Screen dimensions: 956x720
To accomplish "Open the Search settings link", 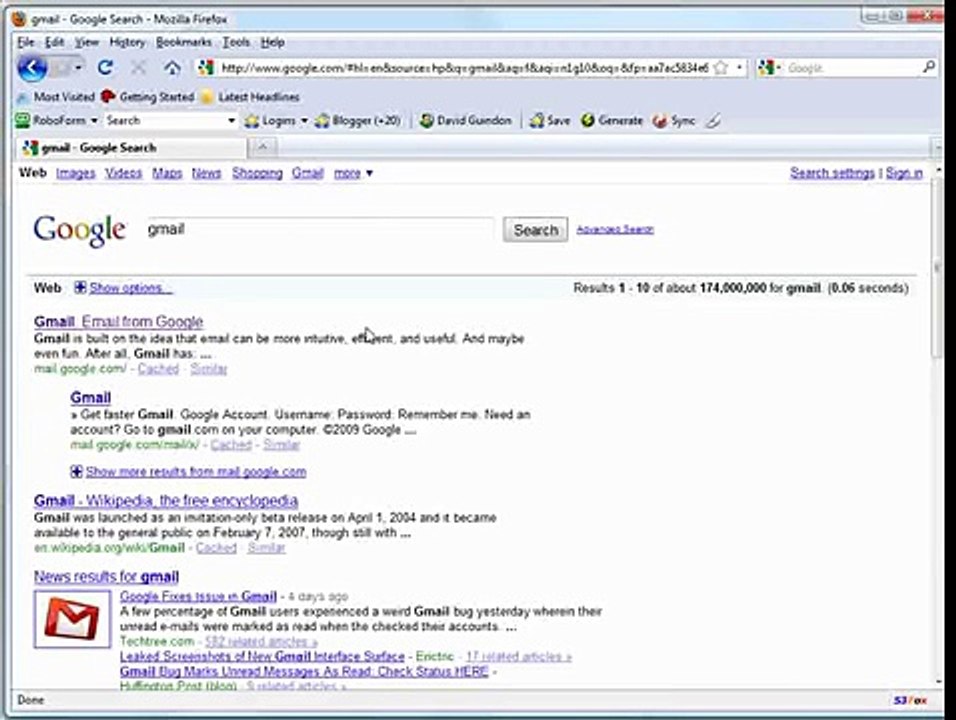I will 832,173.
